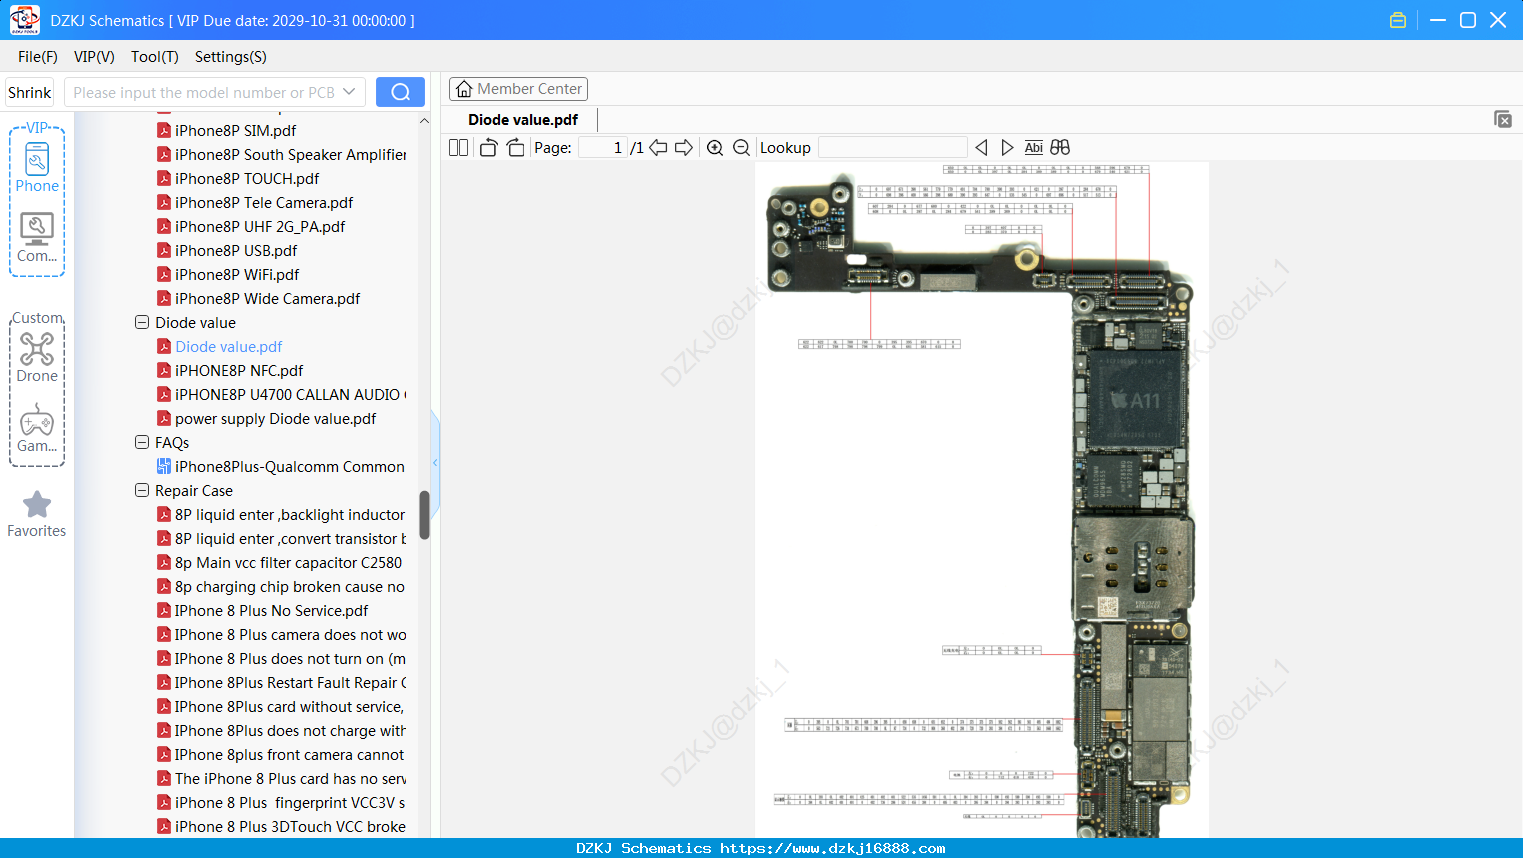Collapse the Diode value folder
Viewport: 1523px width, 858px height.
pyautogui.click(x=142, y=323)
